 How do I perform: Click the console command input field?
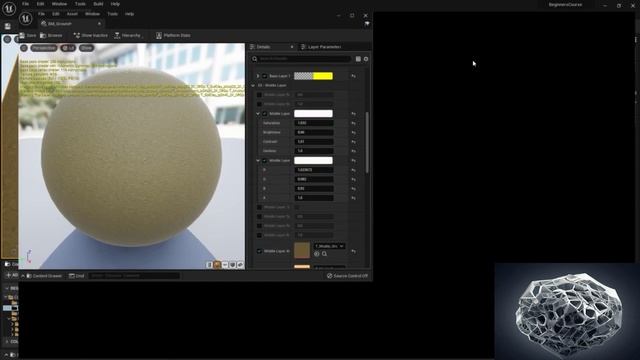tap(134, 276)
